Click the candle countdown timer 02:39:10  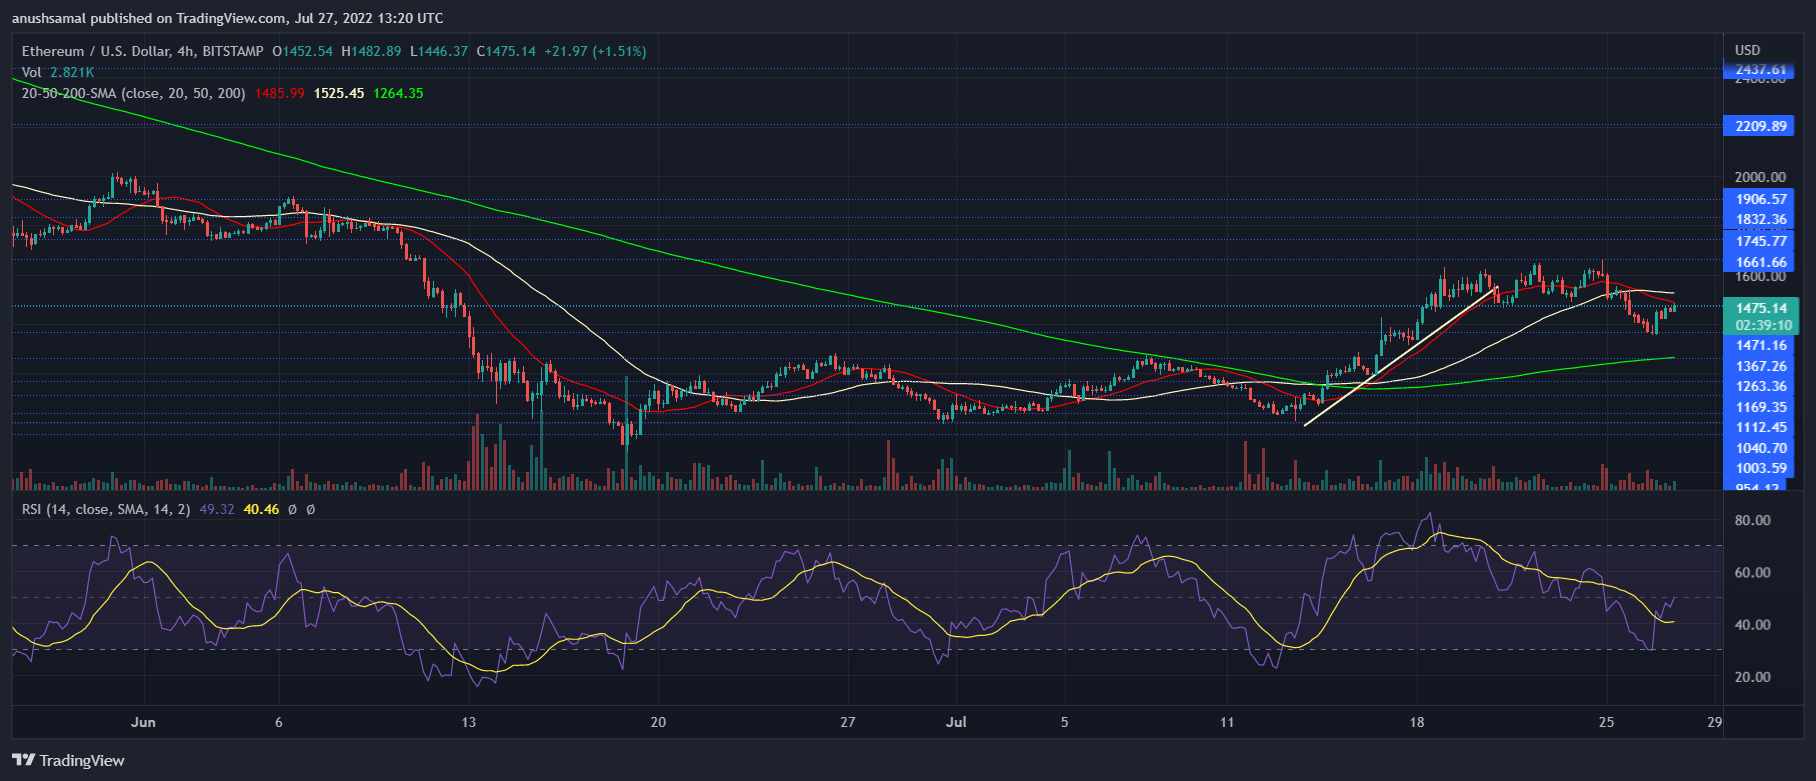[1763, 325]
